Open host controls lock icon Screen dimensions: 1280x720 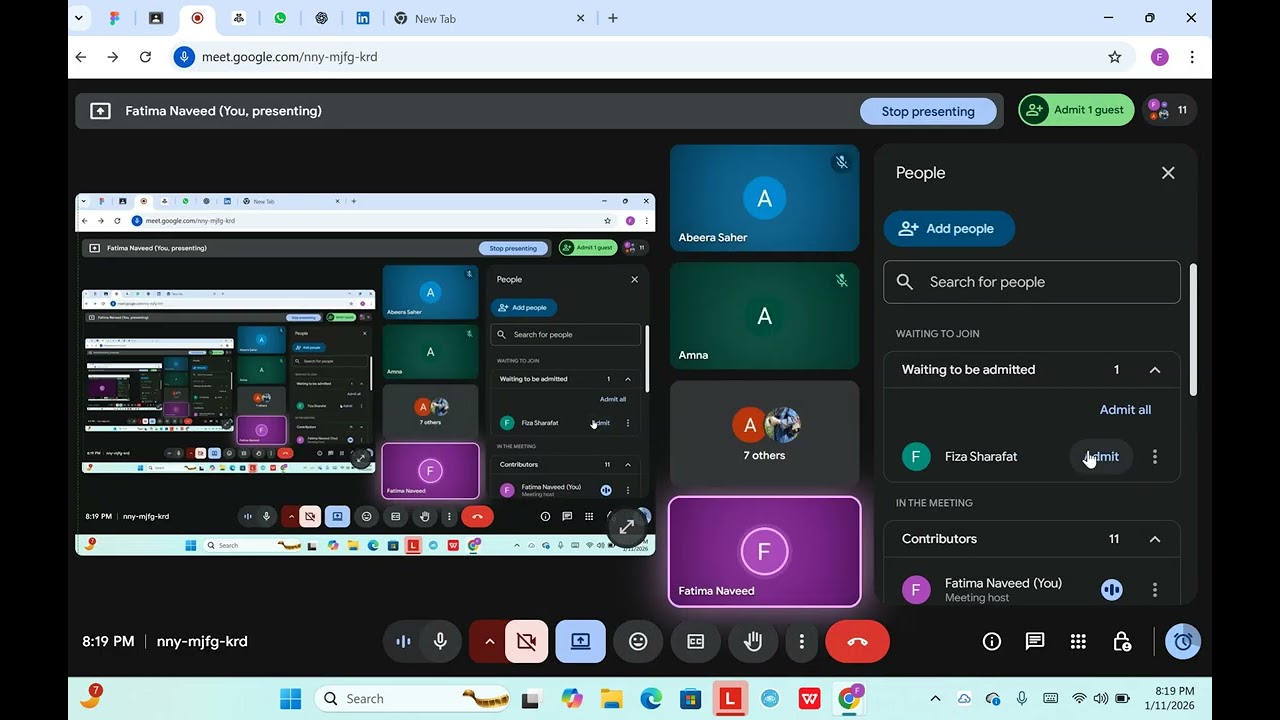pos(1122,642)
